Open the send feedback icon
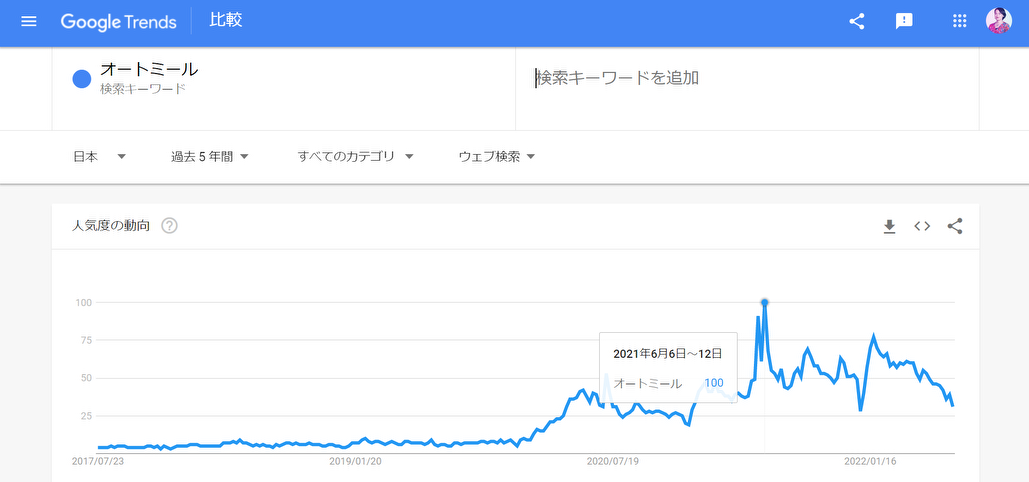This screenshot has height=482, width=1029. click(x=904, y=22)
